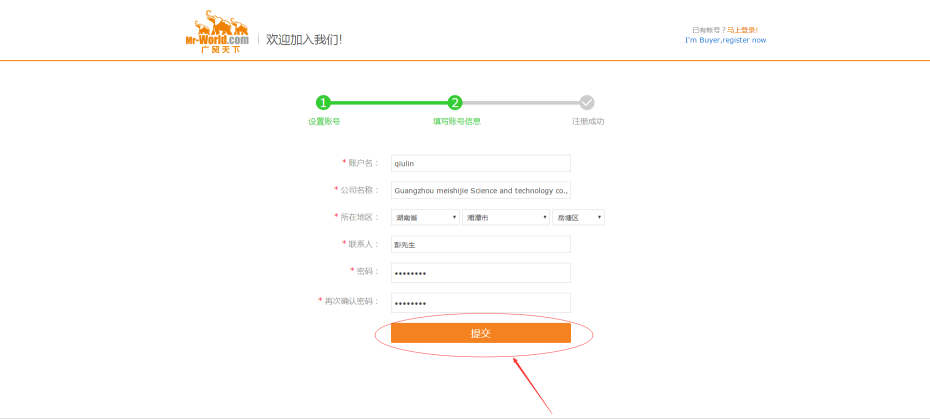The image size is (930, 419).
Task: Click the 设置账号 step label
Action: coord(324,121)
